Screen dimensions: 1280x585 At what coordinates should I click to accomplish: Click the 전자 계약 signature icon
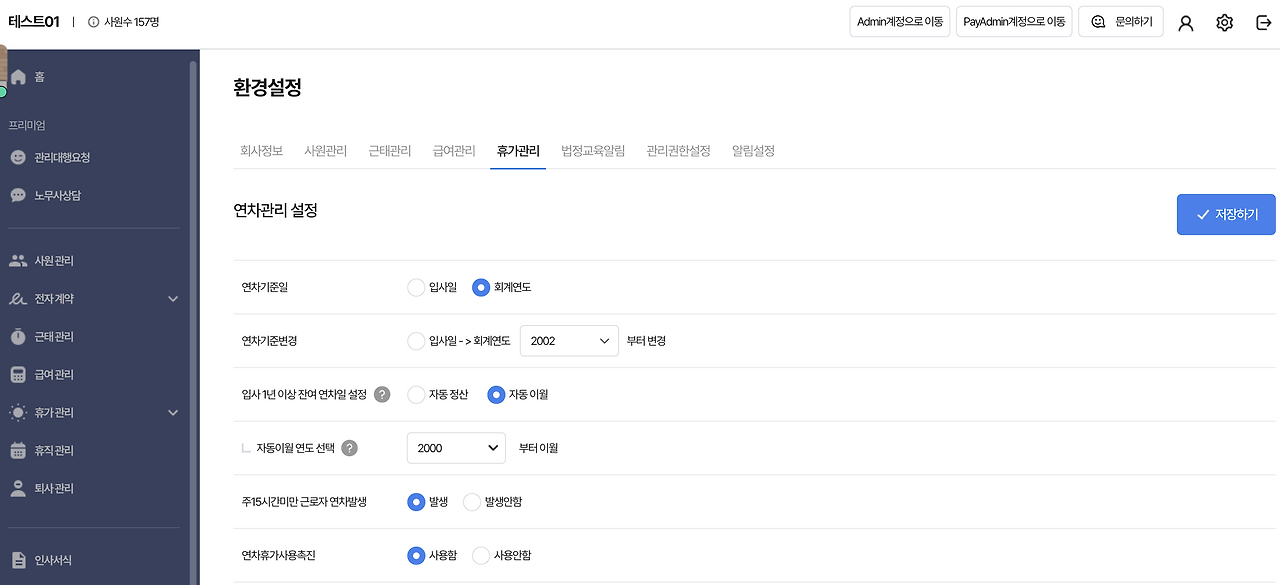pyautogui.click(x=18, y=299)
